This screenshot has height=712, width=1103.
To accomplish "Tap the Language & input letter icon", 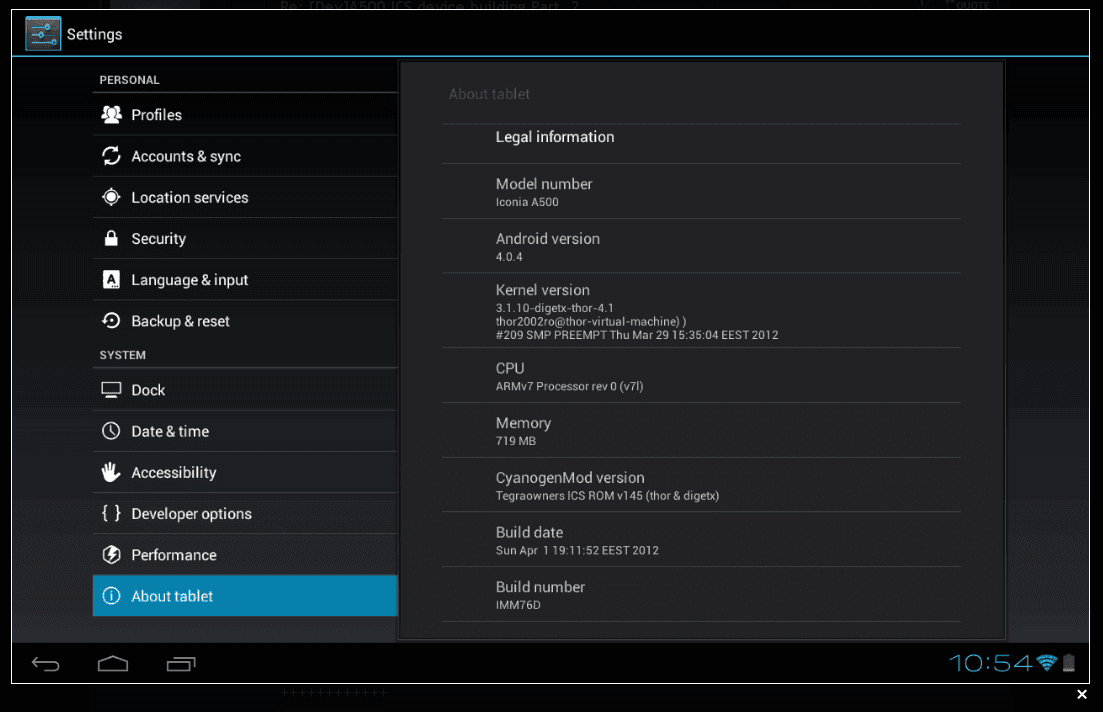I will (111, 279).
